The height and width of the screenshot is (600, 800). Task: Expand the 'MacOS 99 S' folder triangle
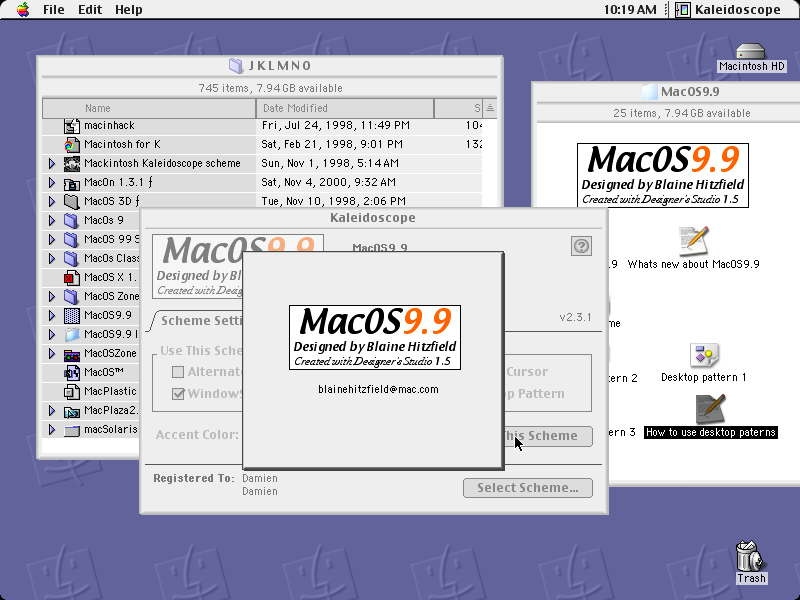tap(52, 239)
